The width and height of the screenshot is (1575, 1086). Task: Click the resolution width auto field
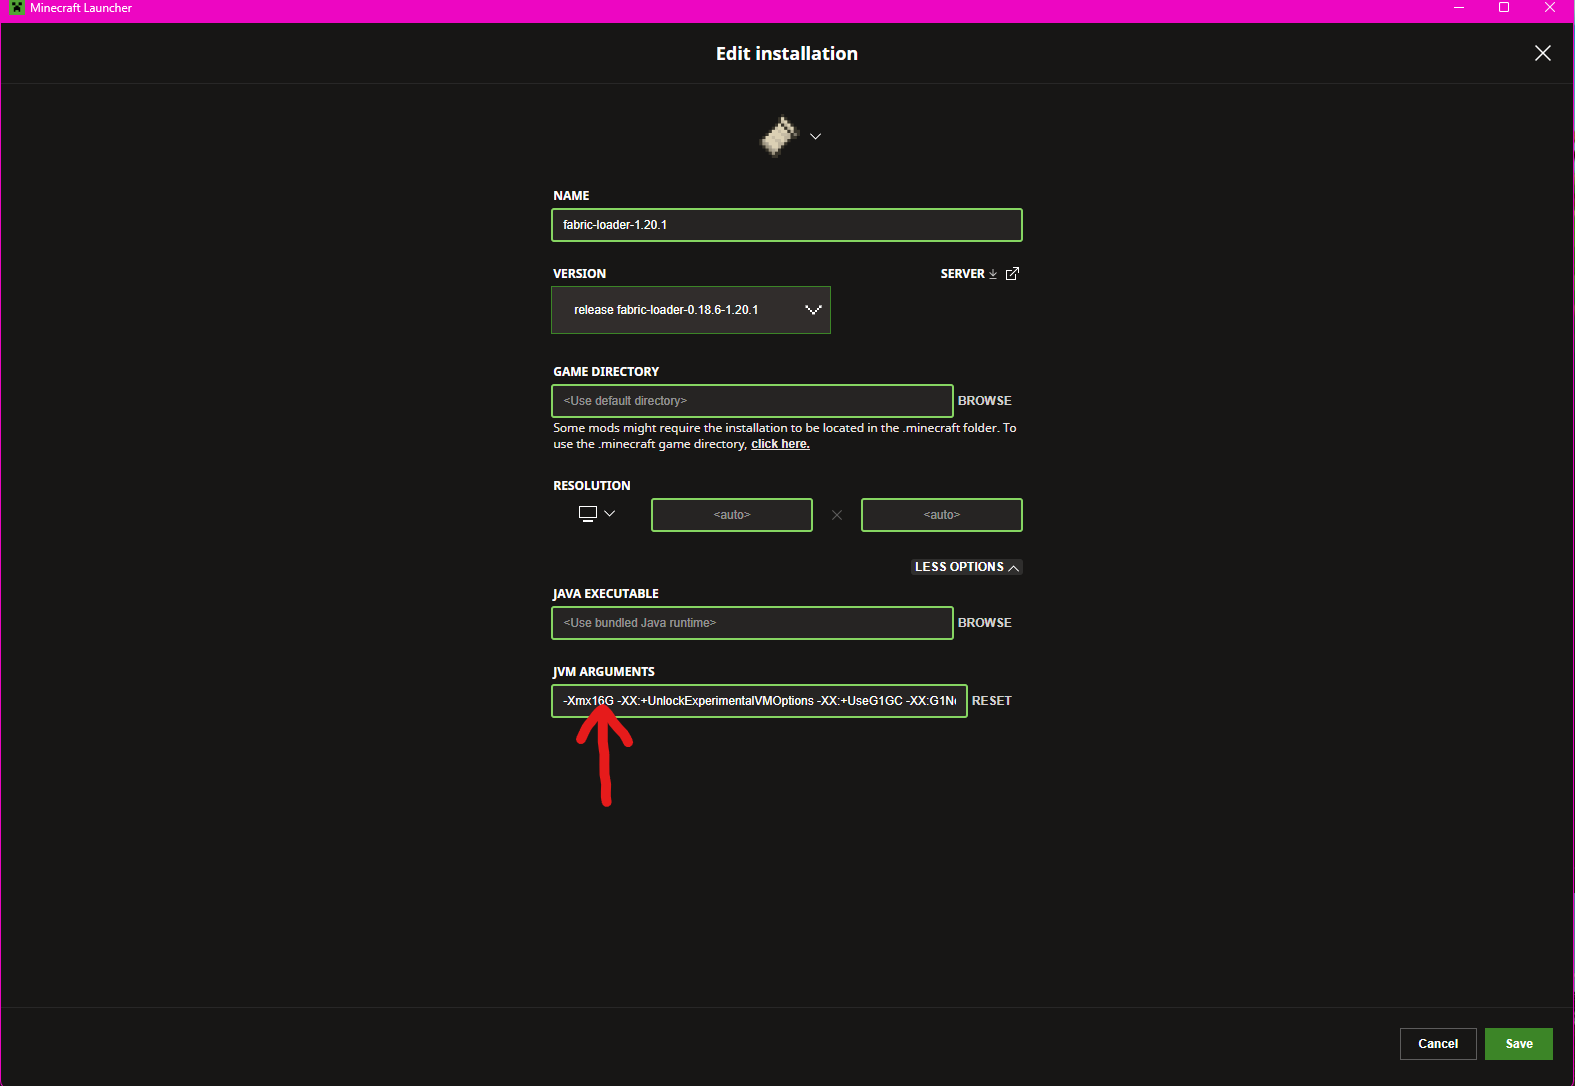coord(731,515)
